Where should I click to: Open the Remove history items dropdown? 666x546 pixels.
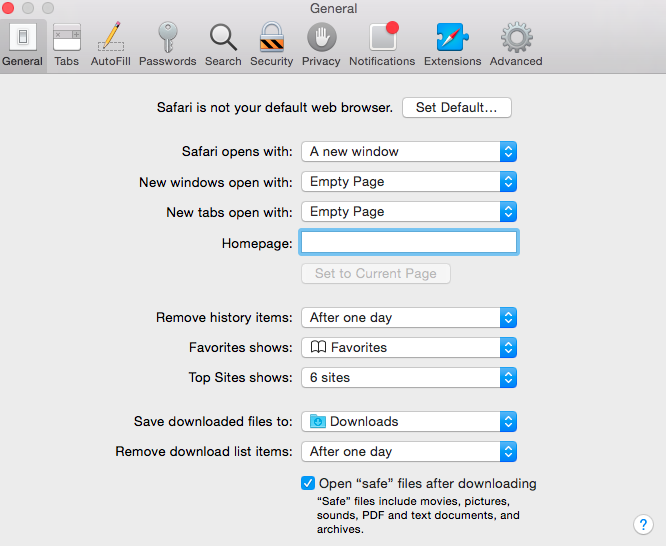tap(409, 318)
